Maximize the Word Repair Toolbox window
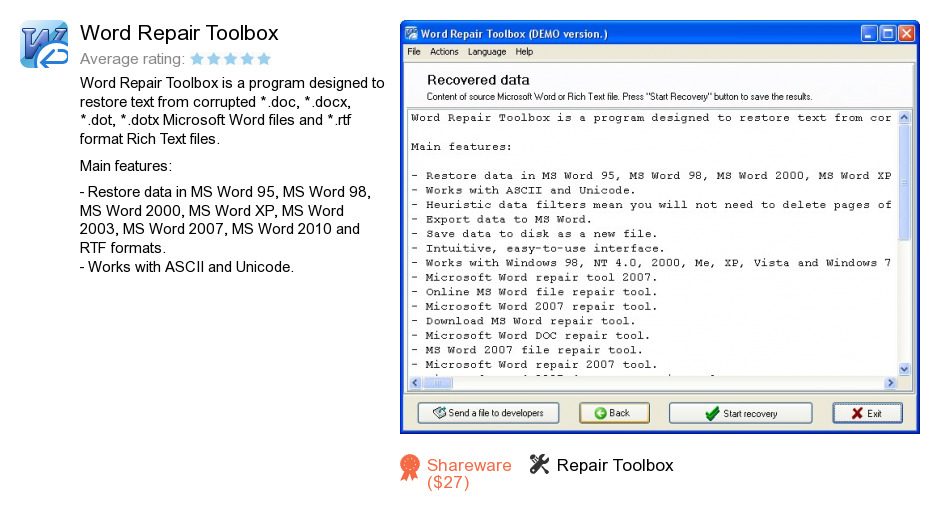Viewport: 940px width, 518px height. tap(888, 34)
